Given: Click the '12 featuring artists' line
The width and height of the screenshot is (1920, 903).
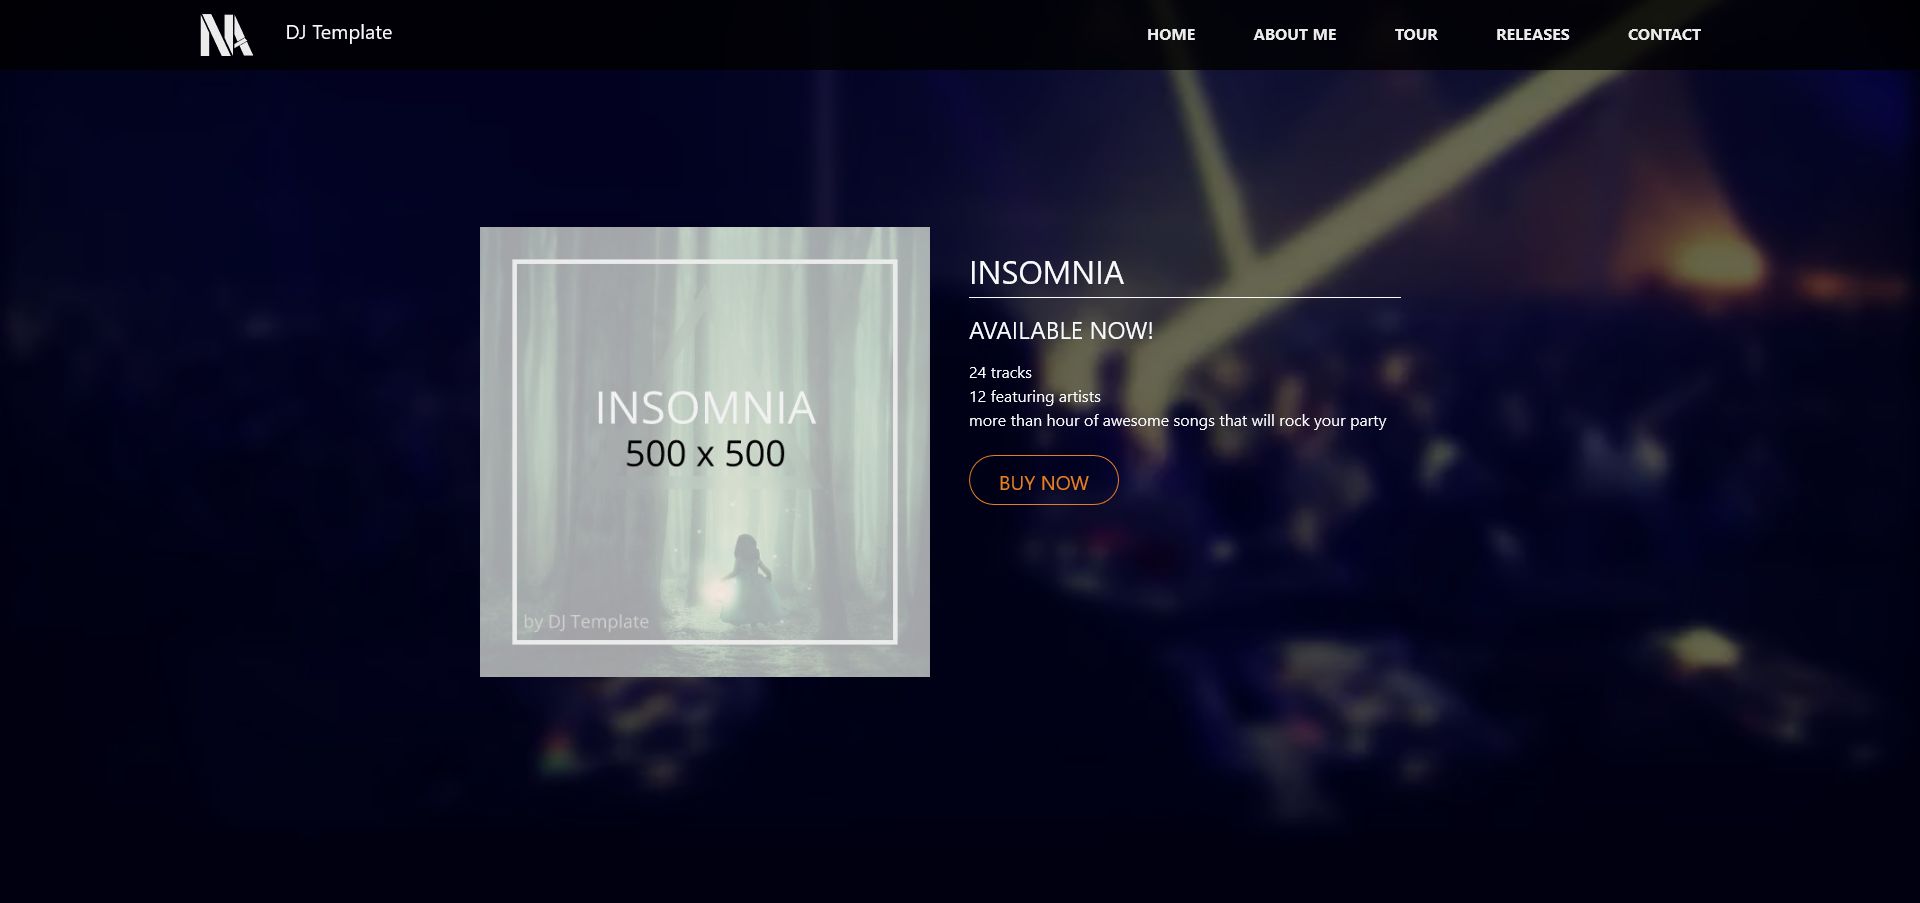Looking at the screenshot, I should click(1034, 396).
